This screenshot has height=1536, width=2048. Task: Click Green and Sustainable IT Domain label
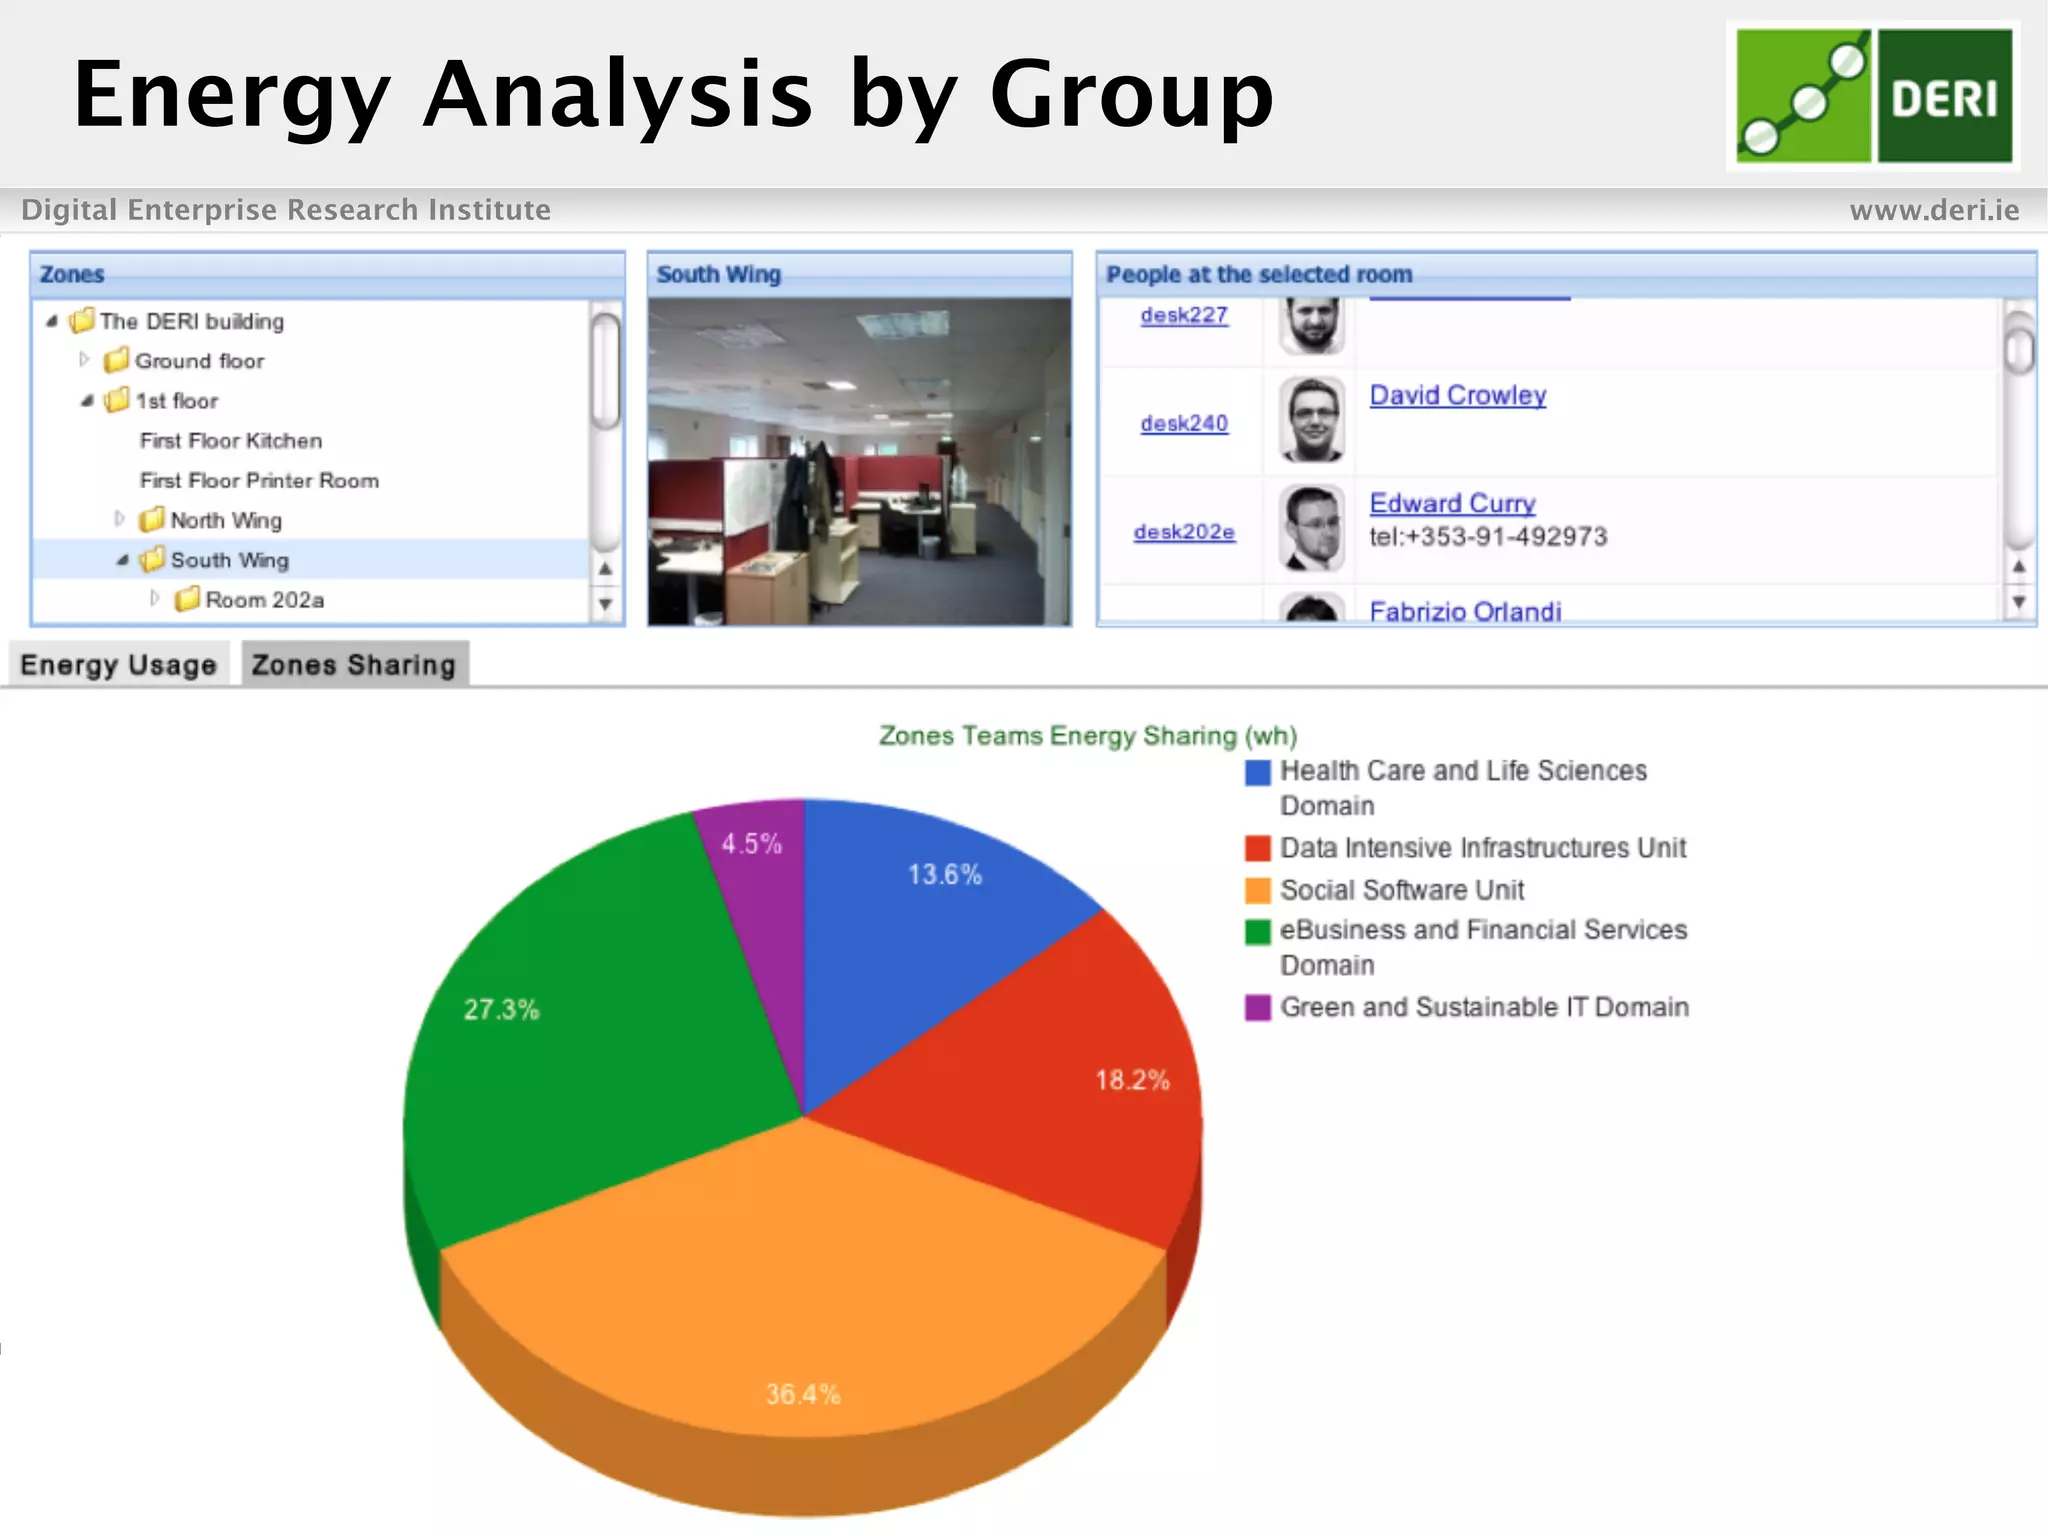coord(1484,1007)
